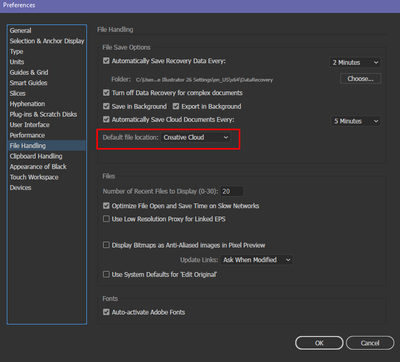Open the 5 Minutes cloud save dropdown
The height and width of the screenshot is (362, 400).
click(x=356, y=121)
